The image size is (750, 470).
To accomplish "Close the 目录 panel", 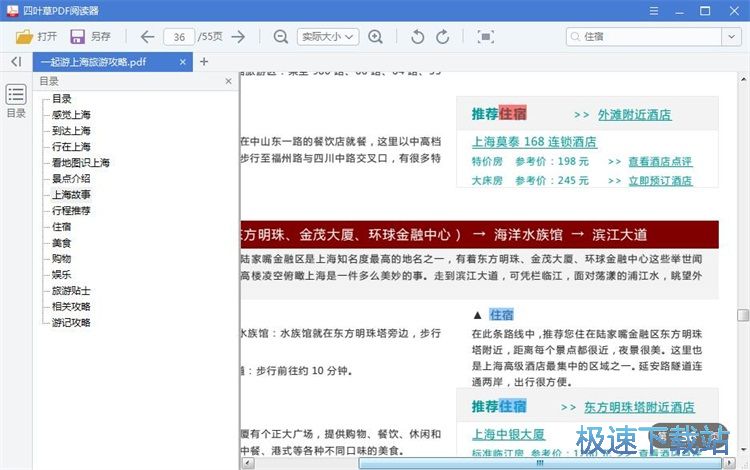I will point(229,81).
